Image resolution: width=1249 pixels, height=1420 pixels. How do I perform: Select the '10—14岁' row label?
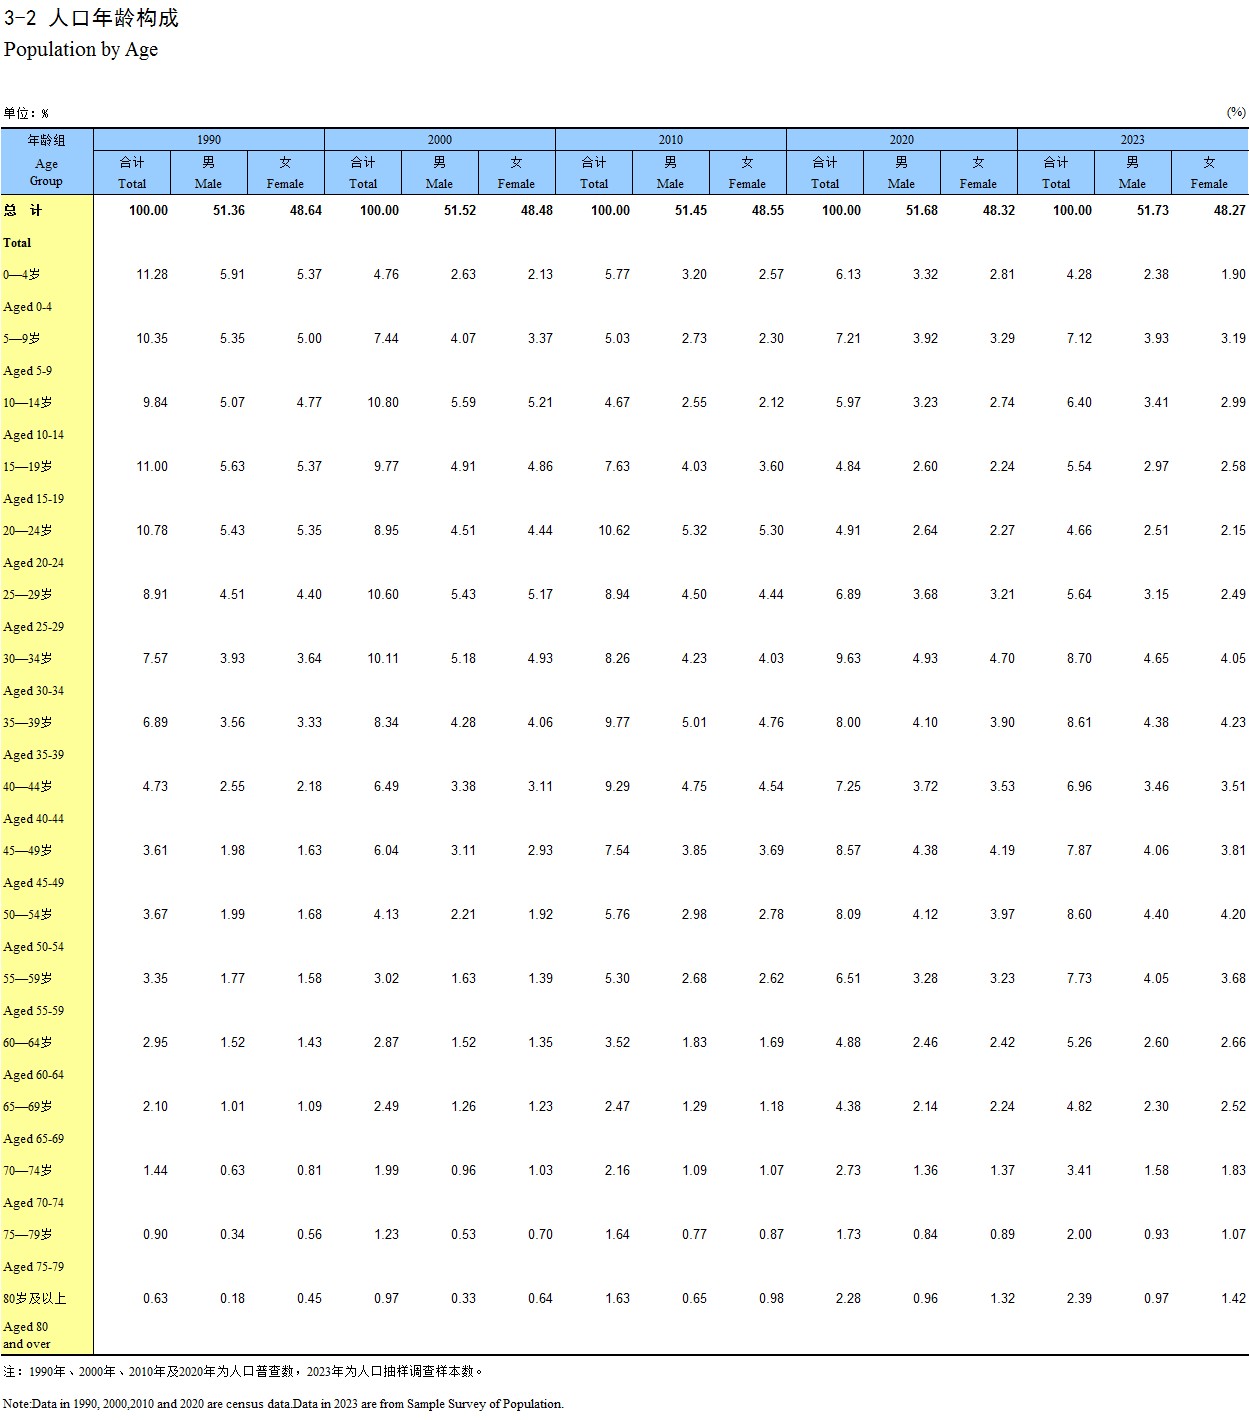tap(28, 402)
